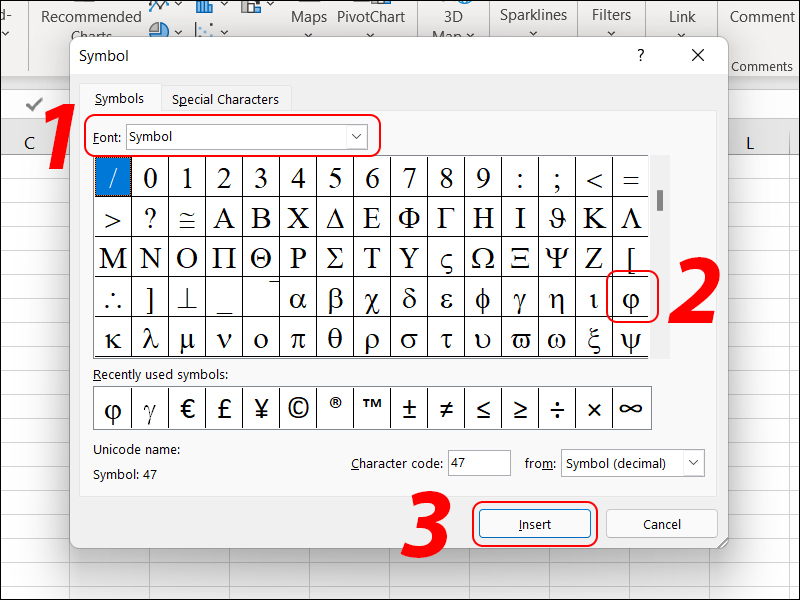Click the dialog Help question mark
This screenshot has height=600, width=800.
pyautogui.click(x=641, y=57)
